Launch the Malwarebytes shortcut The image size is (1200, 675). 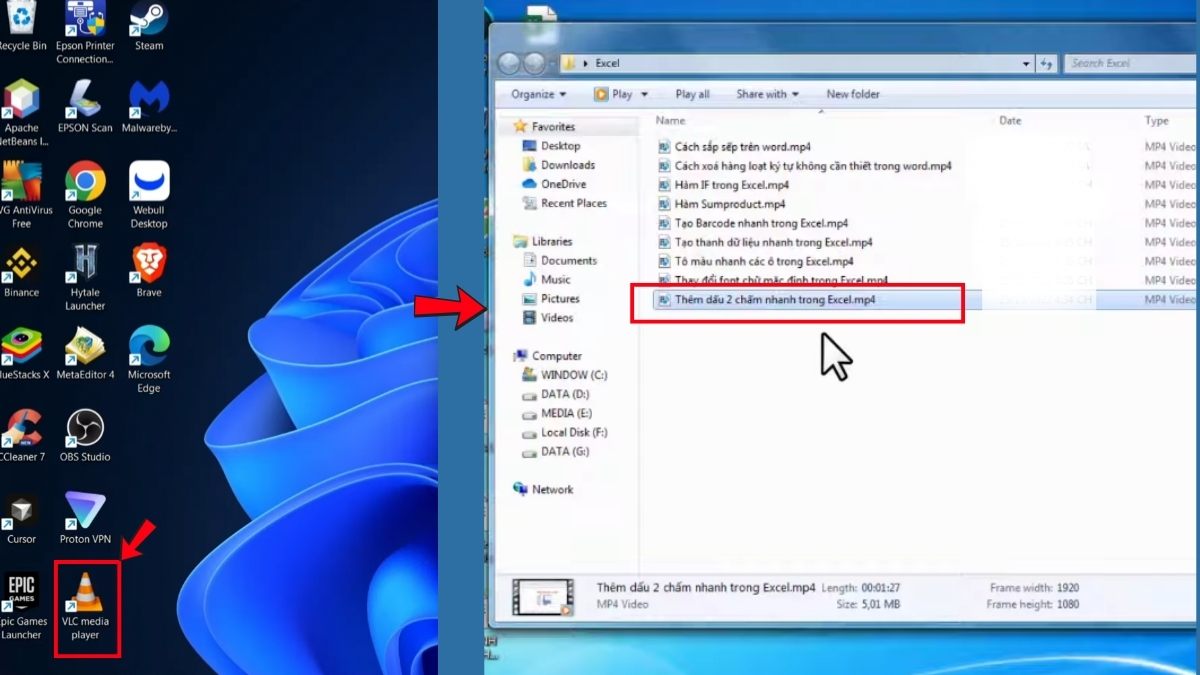(149, 107)
